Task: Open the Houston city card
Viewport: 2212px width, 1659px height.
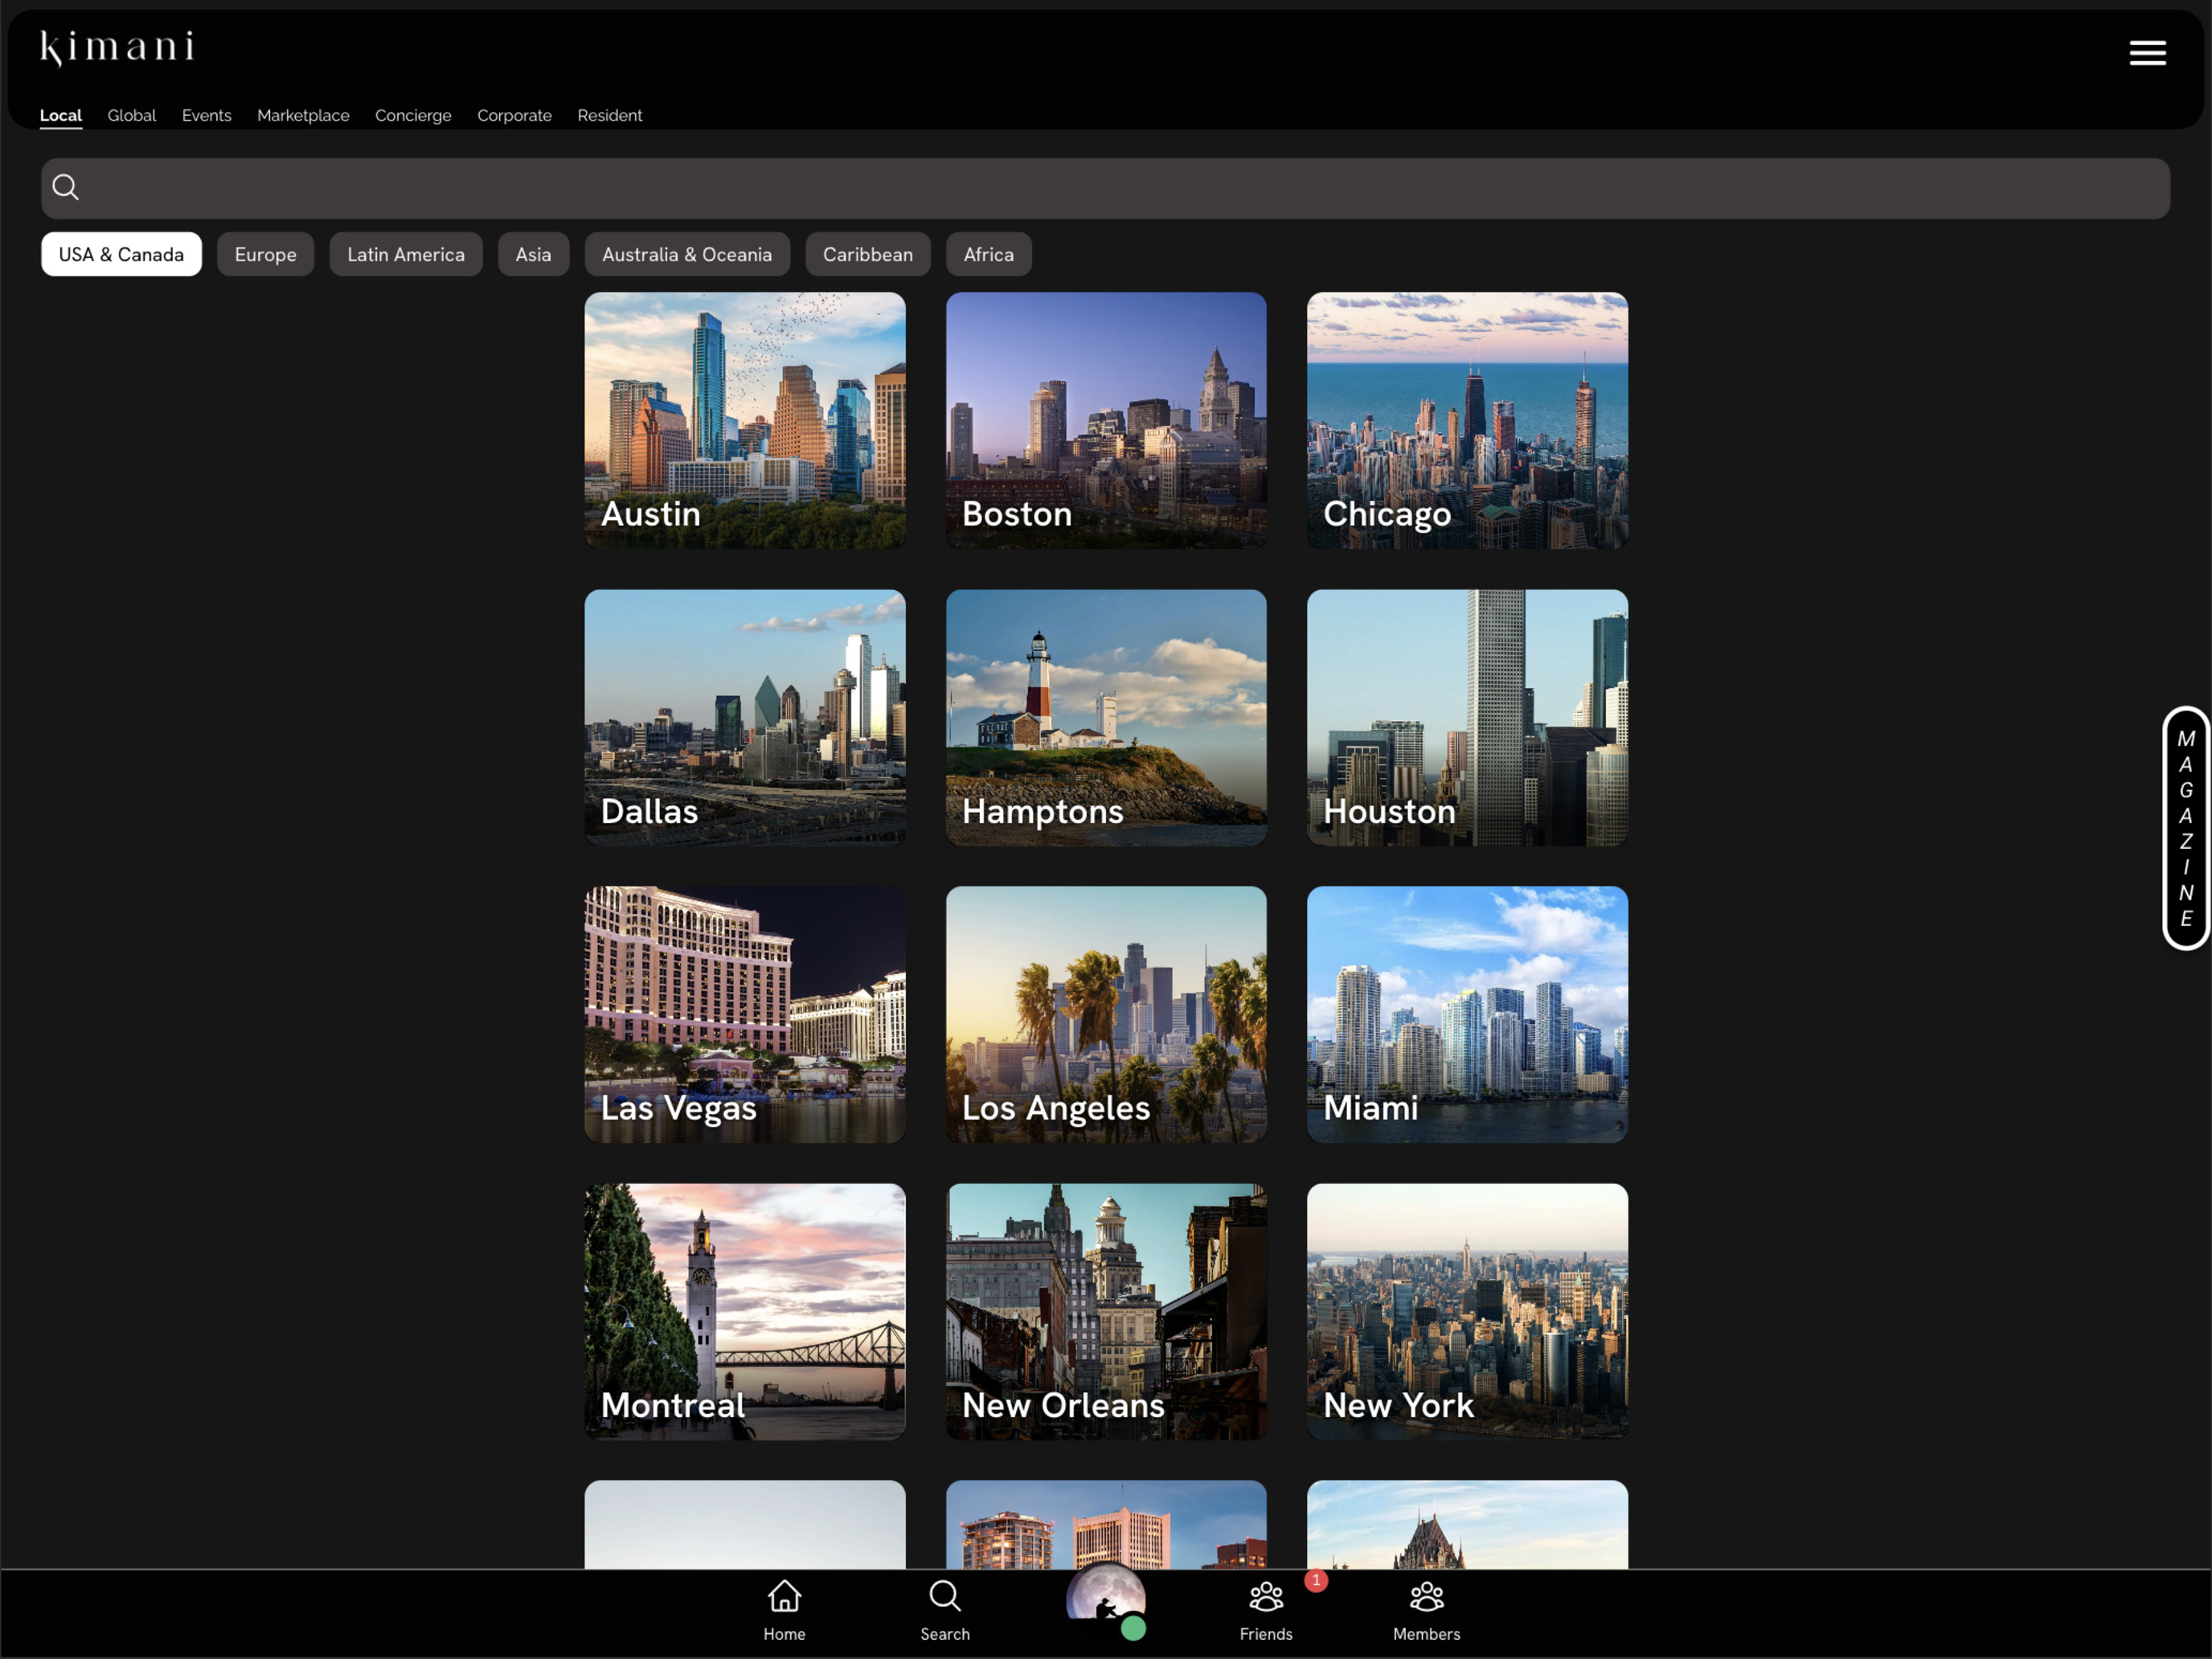Action: [x=1467, y=717]
